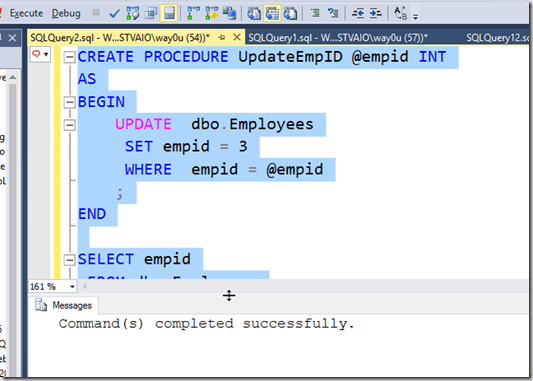
Task: Click on UpdateEmpID procedure name
Action: tap(290, 56)
